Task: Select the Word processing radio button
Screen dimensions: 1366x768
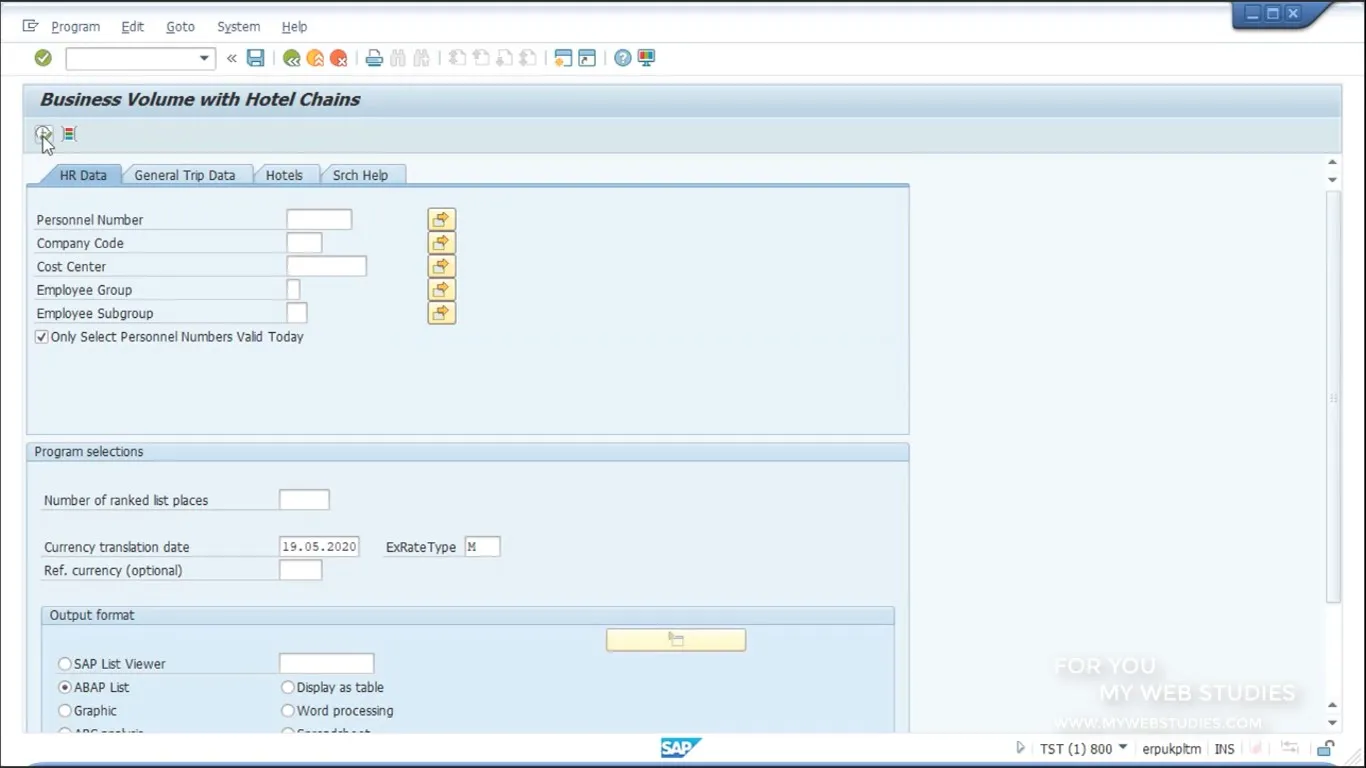Action: [x=288, y=711]
